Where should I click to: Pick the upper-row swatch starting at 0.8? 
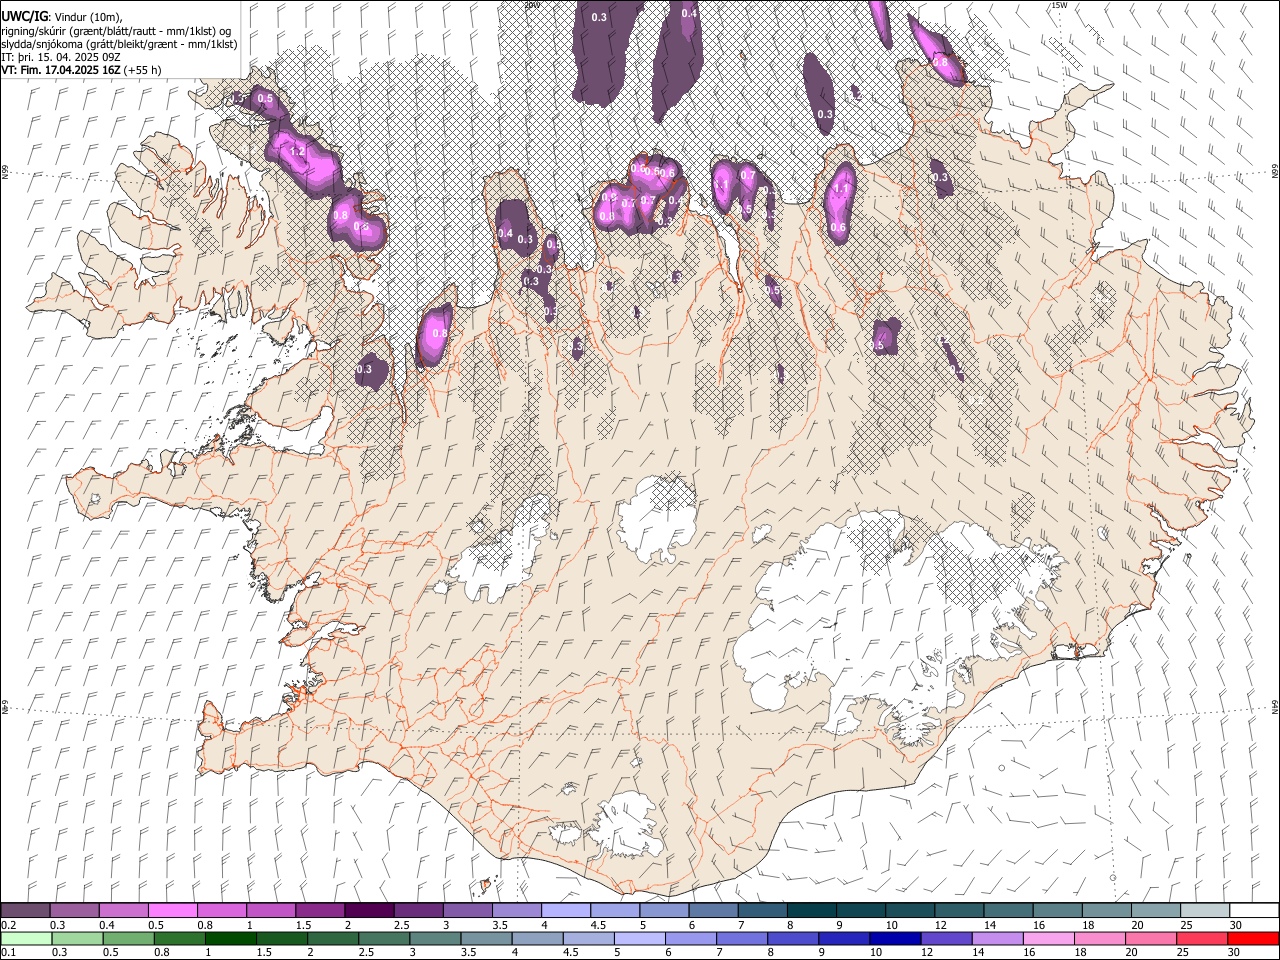click(222, 911)
